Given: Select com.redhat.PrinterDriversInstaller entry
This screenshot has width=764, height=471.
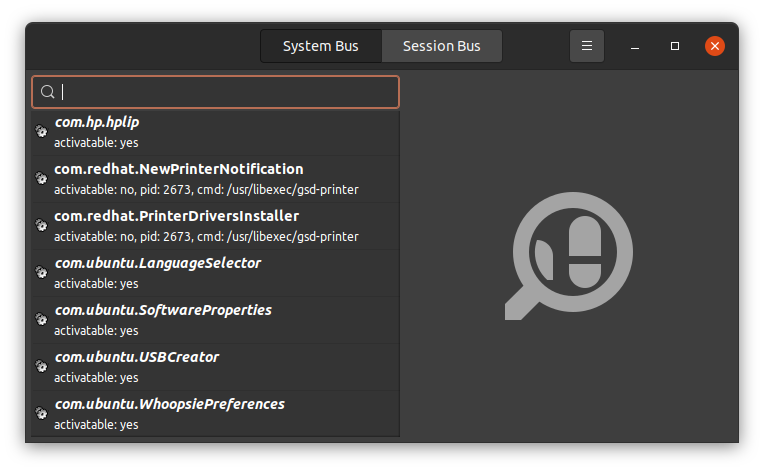Looking at the screenshot, I should click(215, 226).
